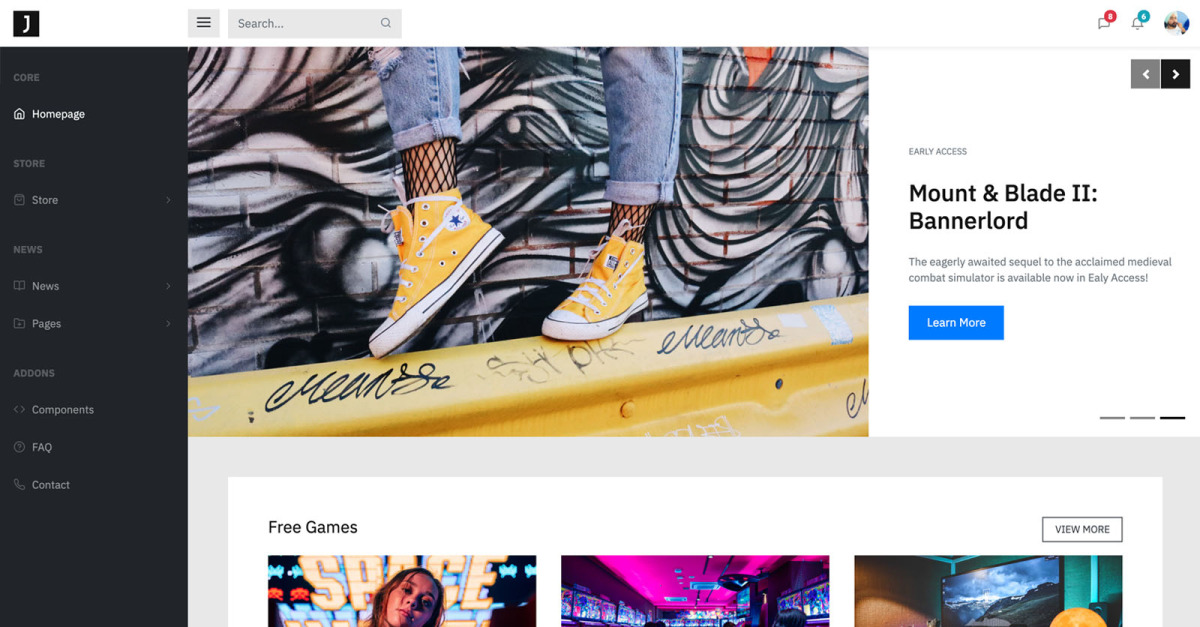
Task: Select the second carousel indicator dash
Action: (1142, 417)
